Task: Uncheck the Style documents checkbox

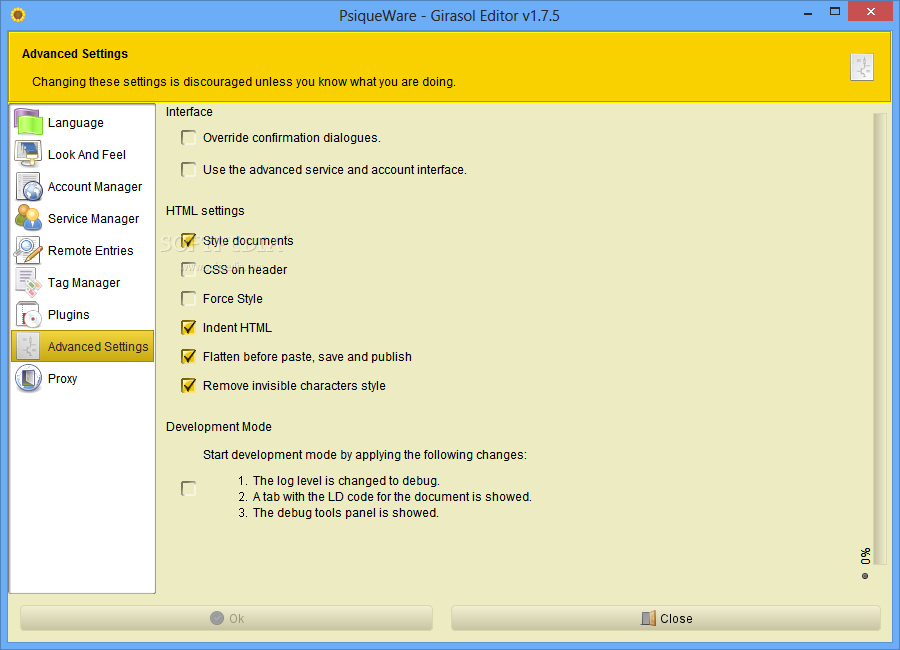Action: pyautogui.click(x=188, y=241)
